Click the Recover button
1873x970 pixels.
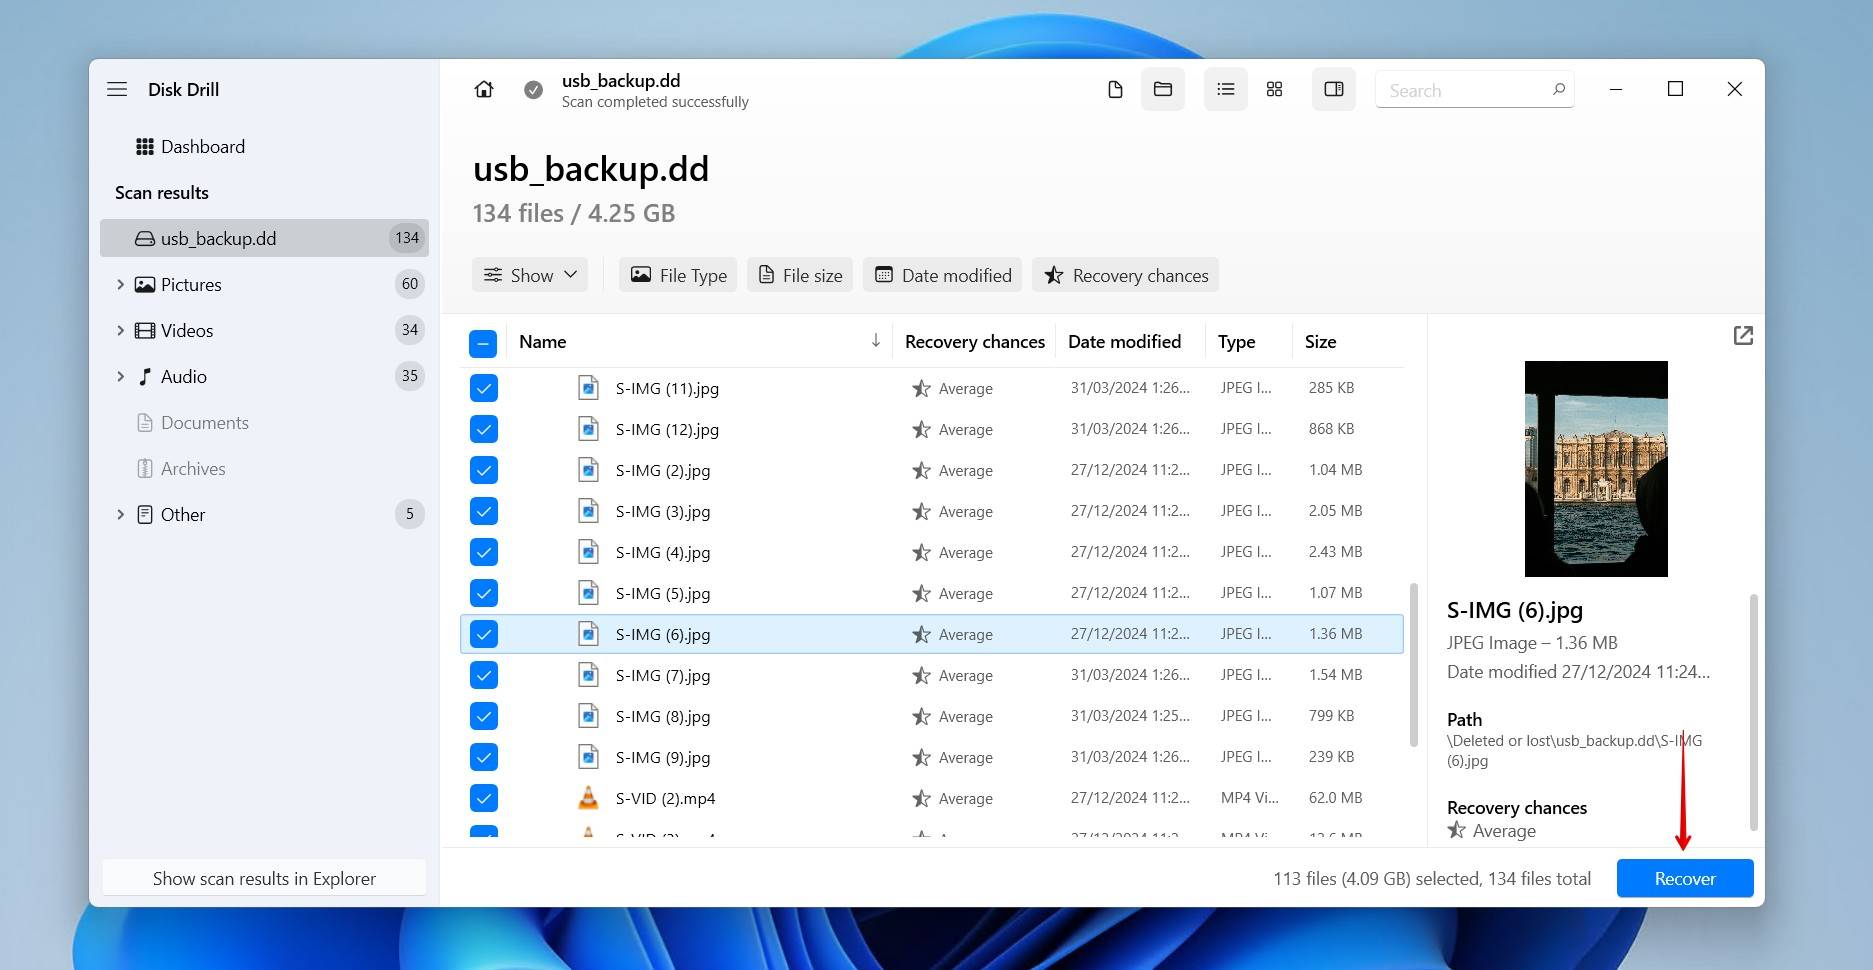(x=1684, y=878)
